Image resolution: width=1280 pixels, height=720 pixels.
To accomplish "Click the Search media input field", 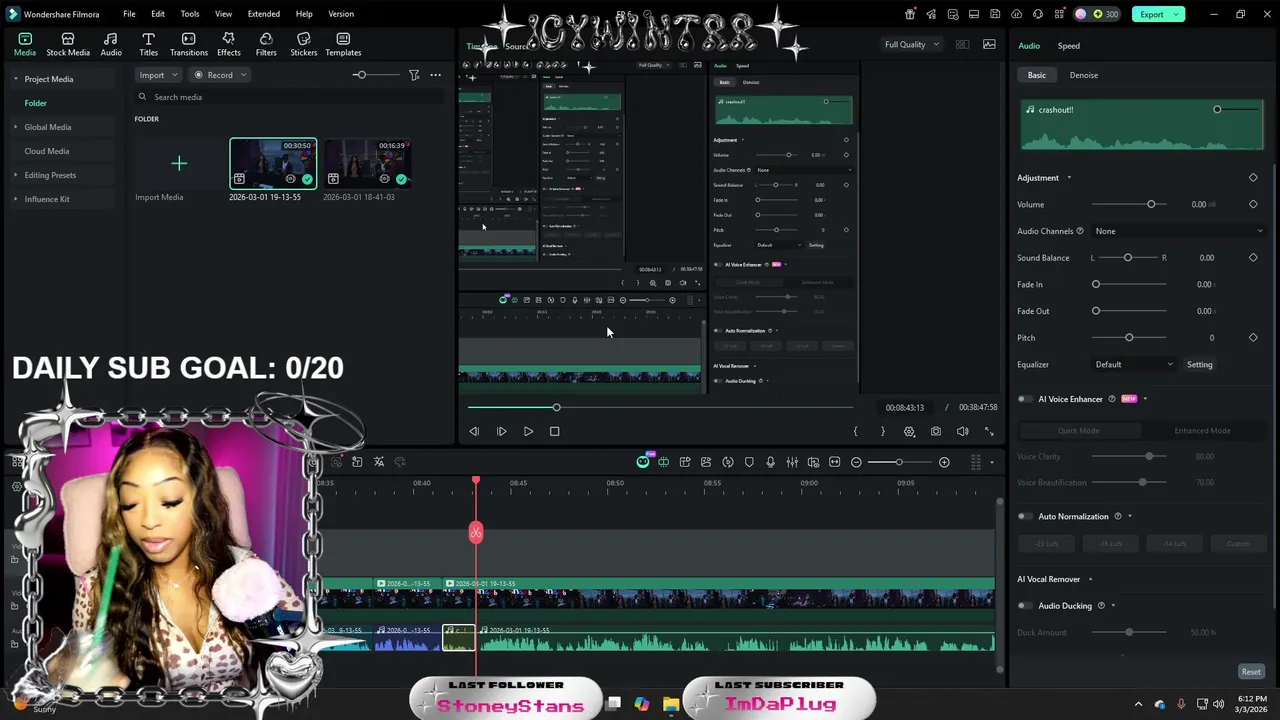I will click(290, 97).
